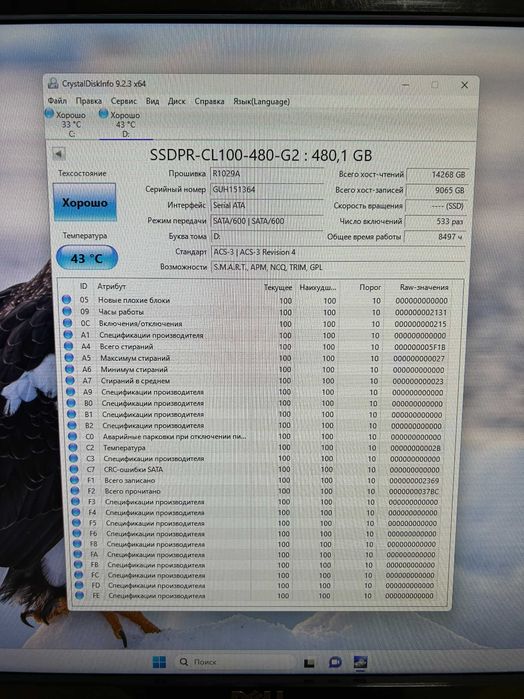Click the ID column header
This screenshot has width=524, height=699.
click(x=83, y=286)
